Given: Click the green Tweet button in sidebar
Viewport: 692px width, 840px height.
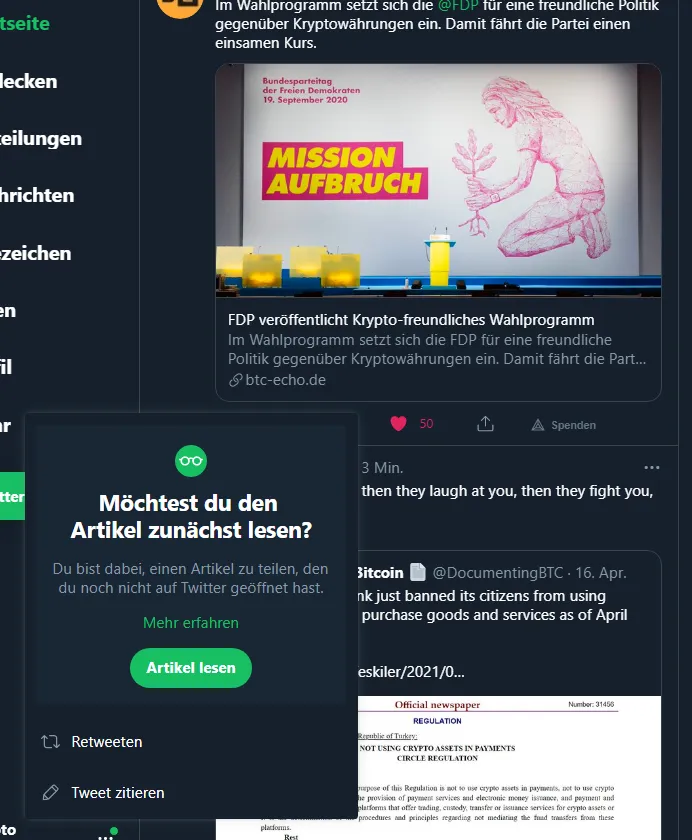Looking at the screenshot, I should (x=12, y=496).
